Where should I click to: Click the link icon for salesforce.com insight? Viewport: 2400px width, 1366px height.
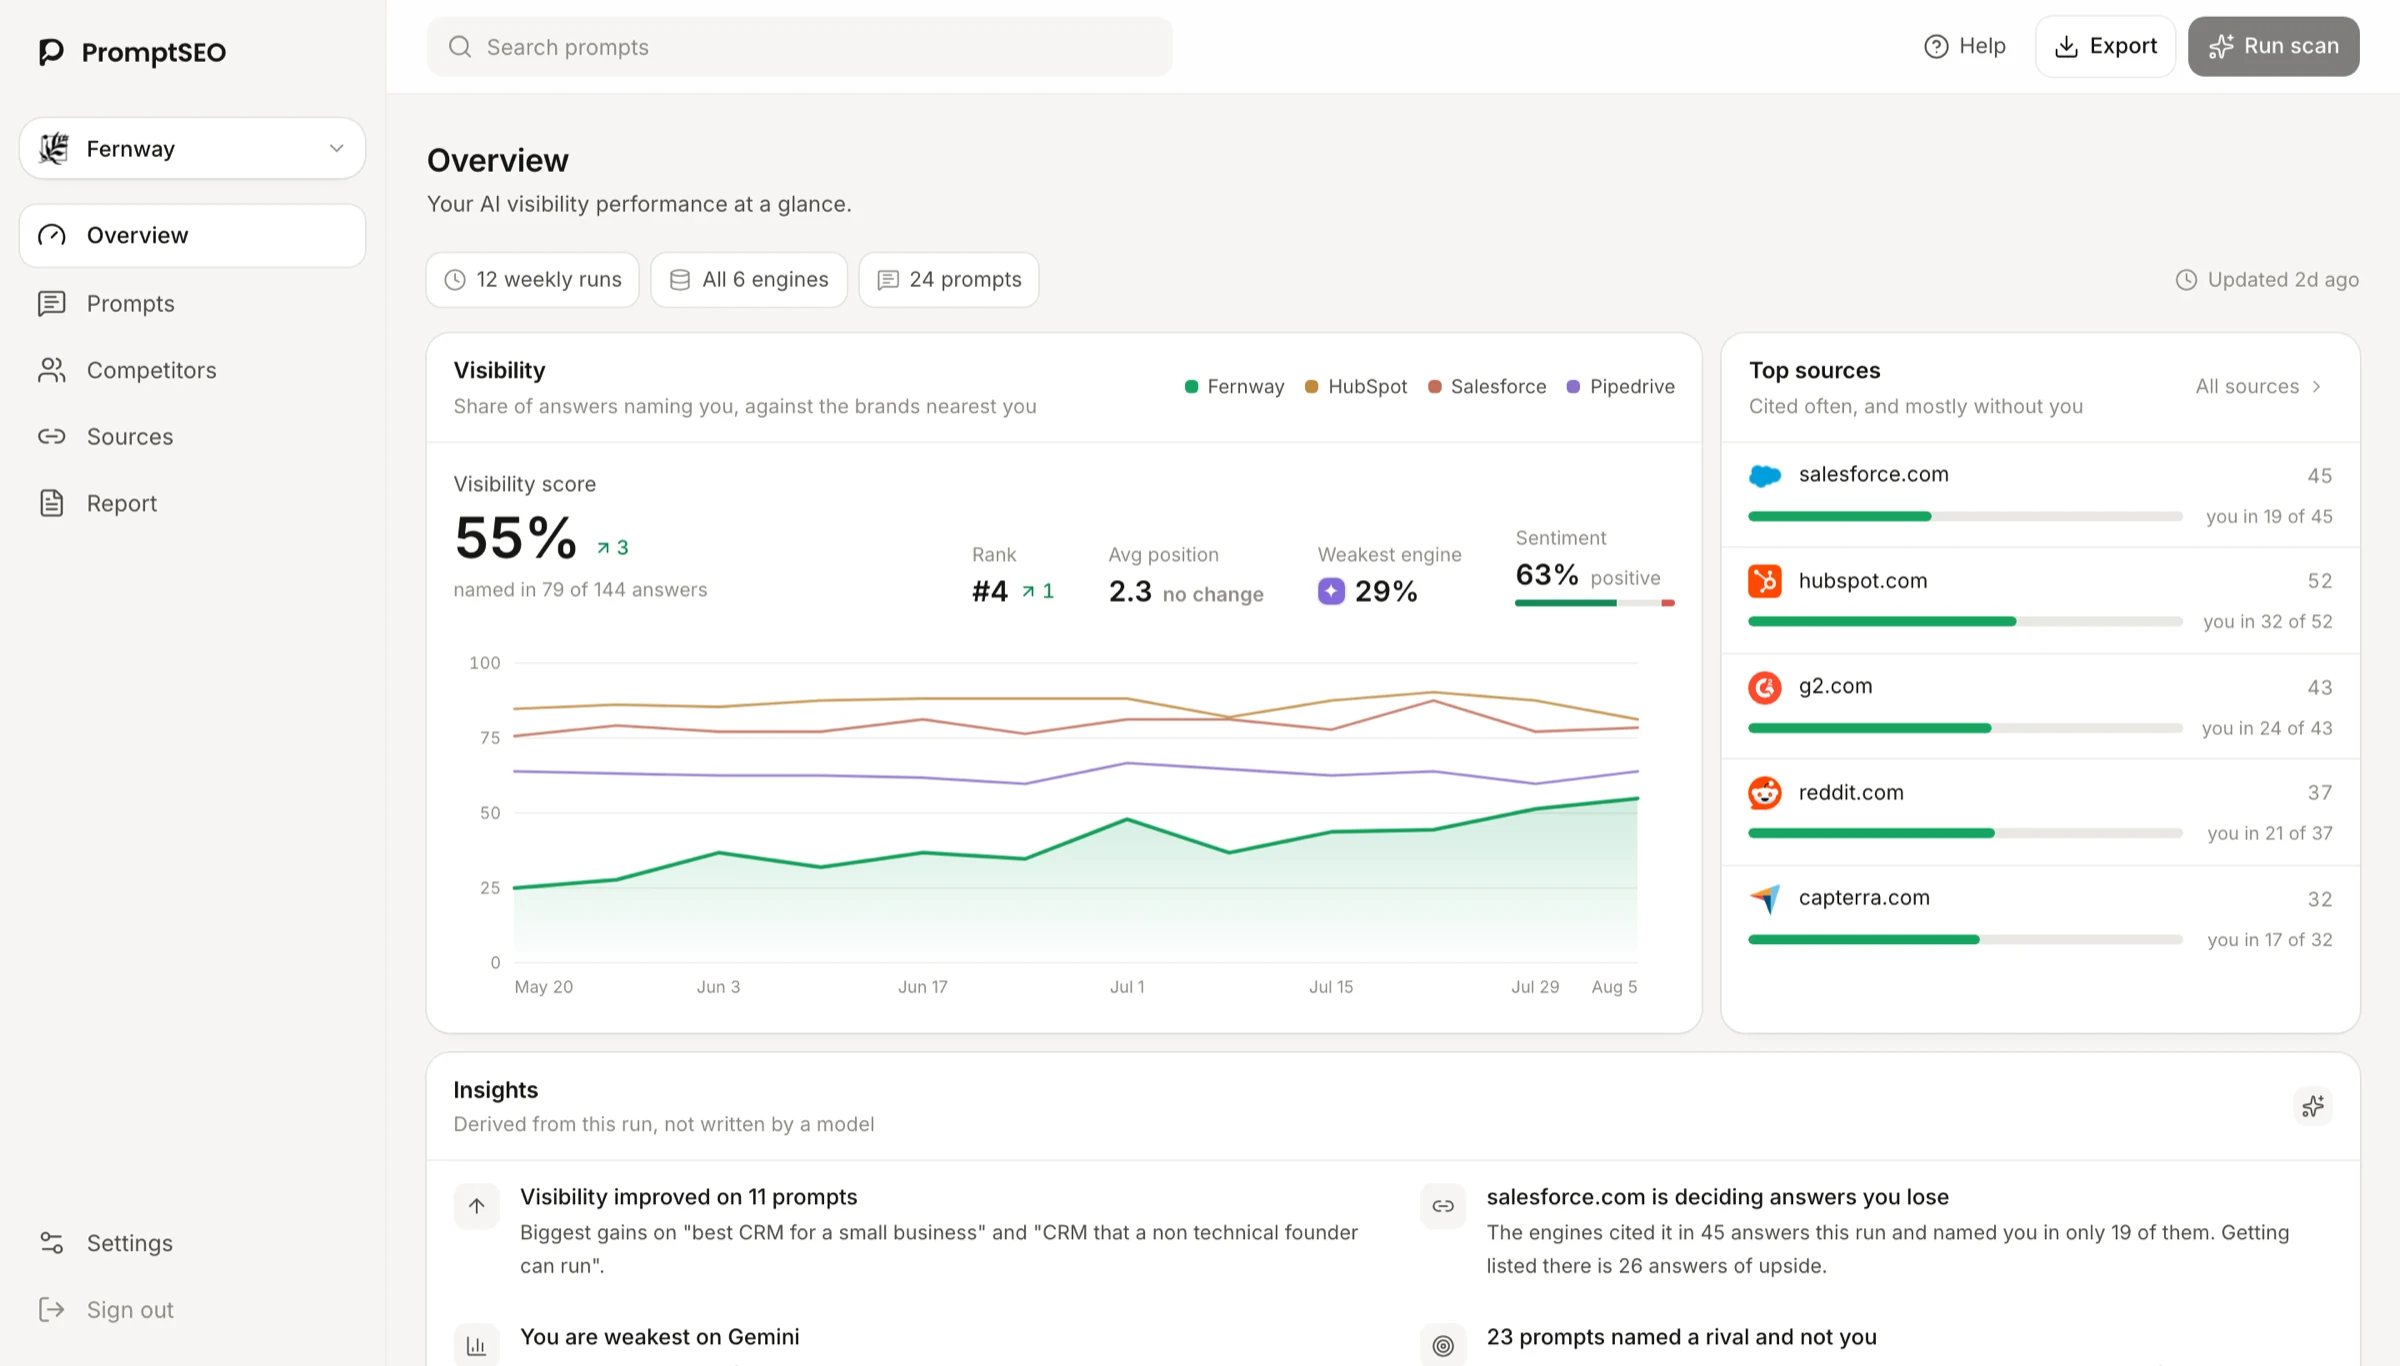pos(1443,1206)
